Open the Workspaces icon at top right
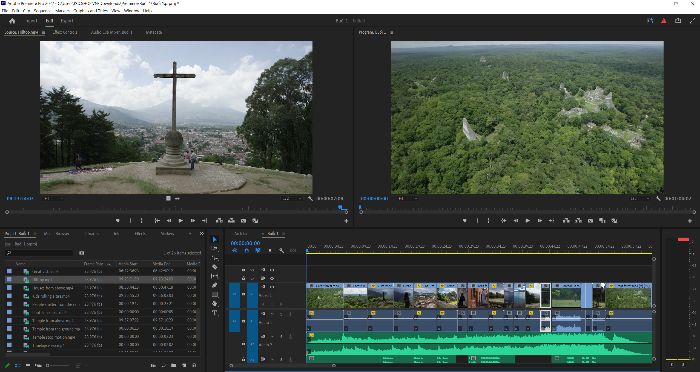 pos(650,21)
